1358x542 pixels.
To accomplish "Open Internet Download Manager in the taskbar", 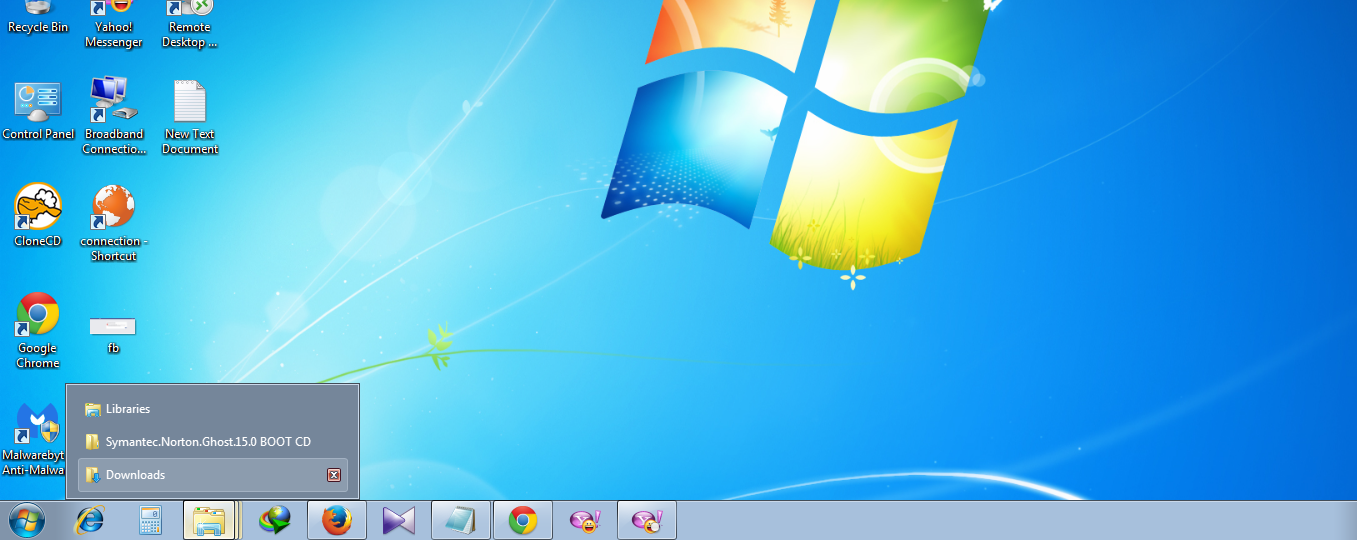I will (x=274, y=521).
